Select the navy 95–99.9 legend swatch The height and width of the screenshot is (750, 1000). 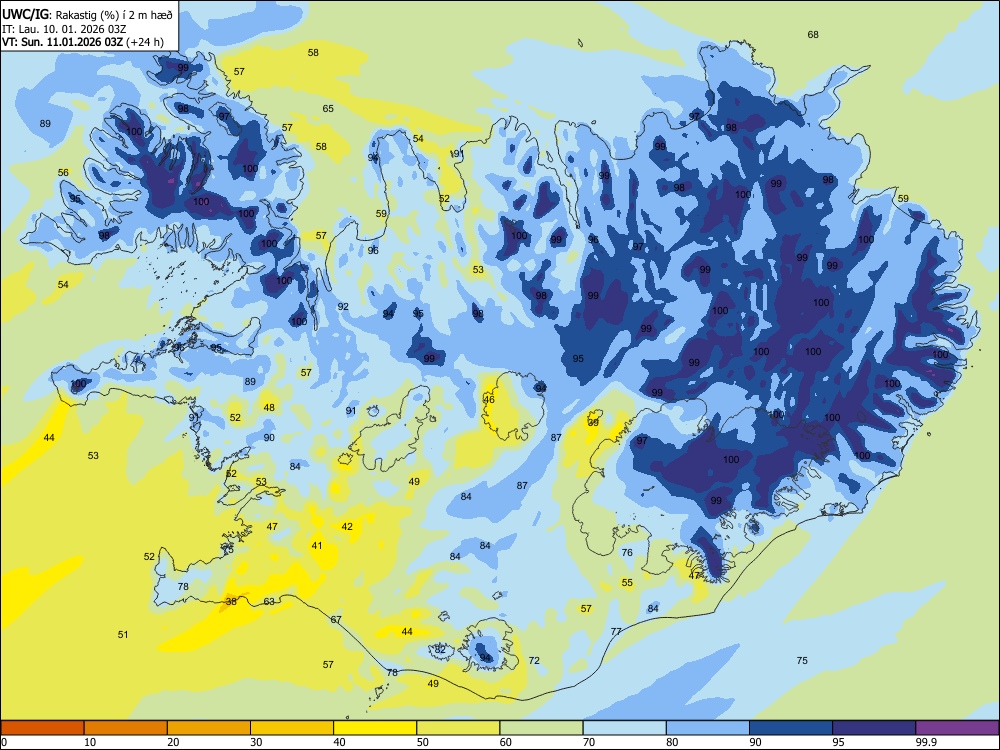(874, 728)
